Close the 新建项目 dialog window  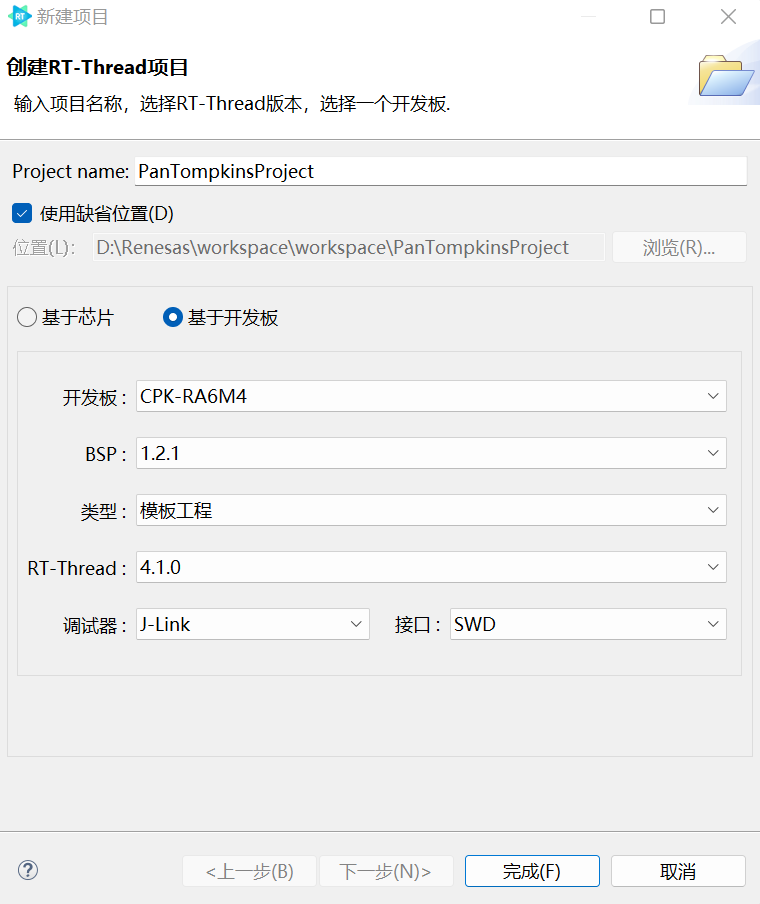(728, 16)
